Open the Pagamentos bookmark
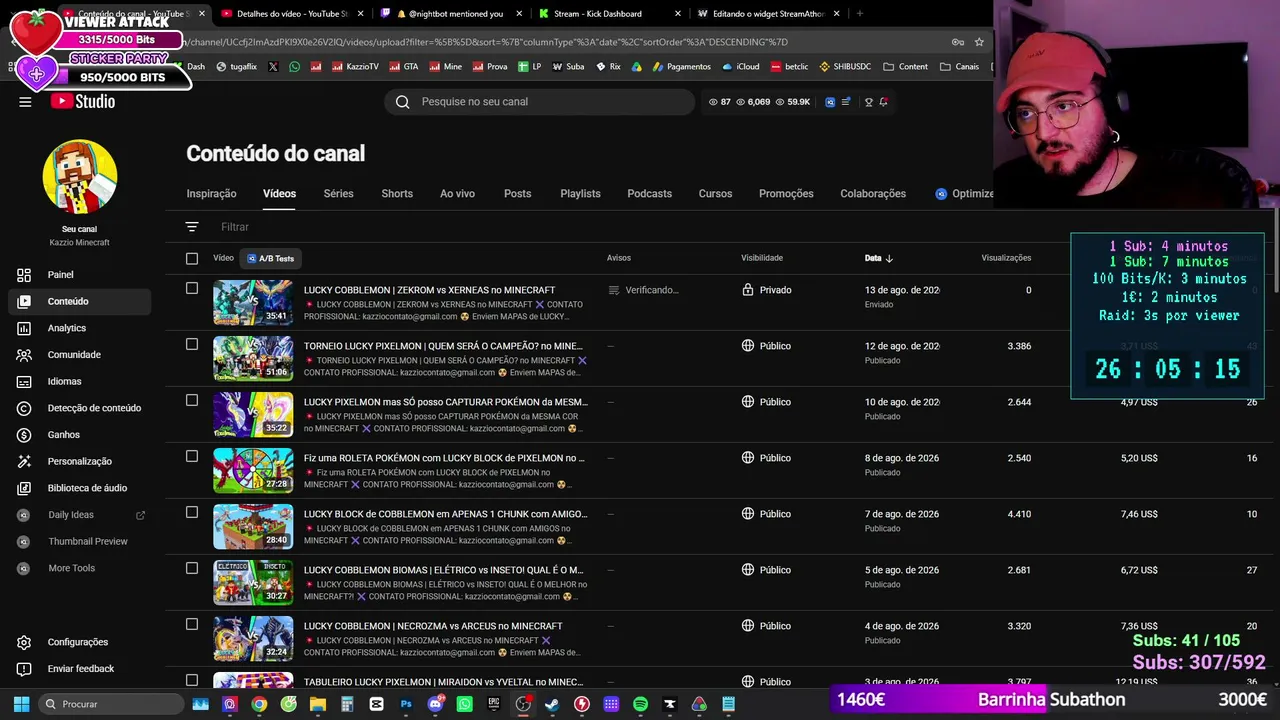 [x=680, y=67]
